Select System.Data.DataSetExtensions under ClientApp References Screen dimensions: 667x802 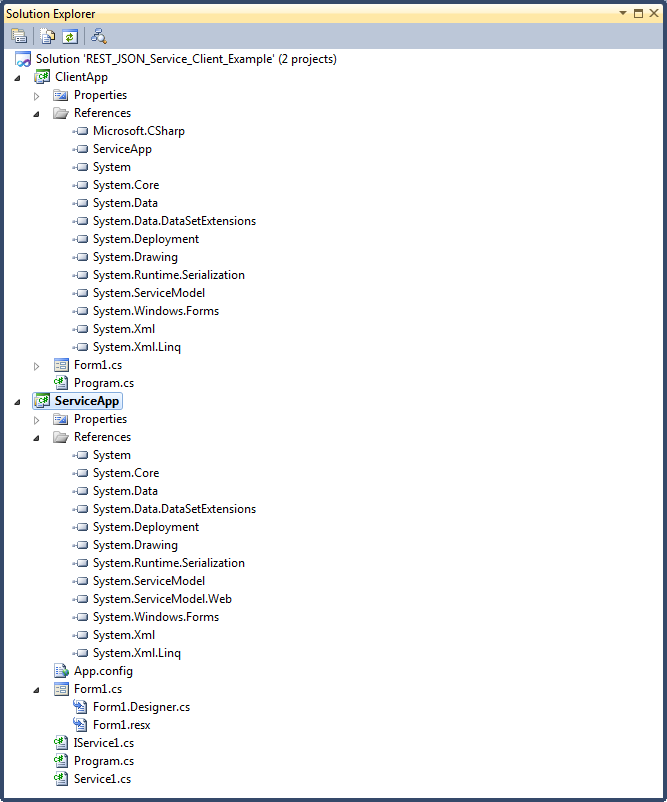pyautogui.click(x=174, y=221)
